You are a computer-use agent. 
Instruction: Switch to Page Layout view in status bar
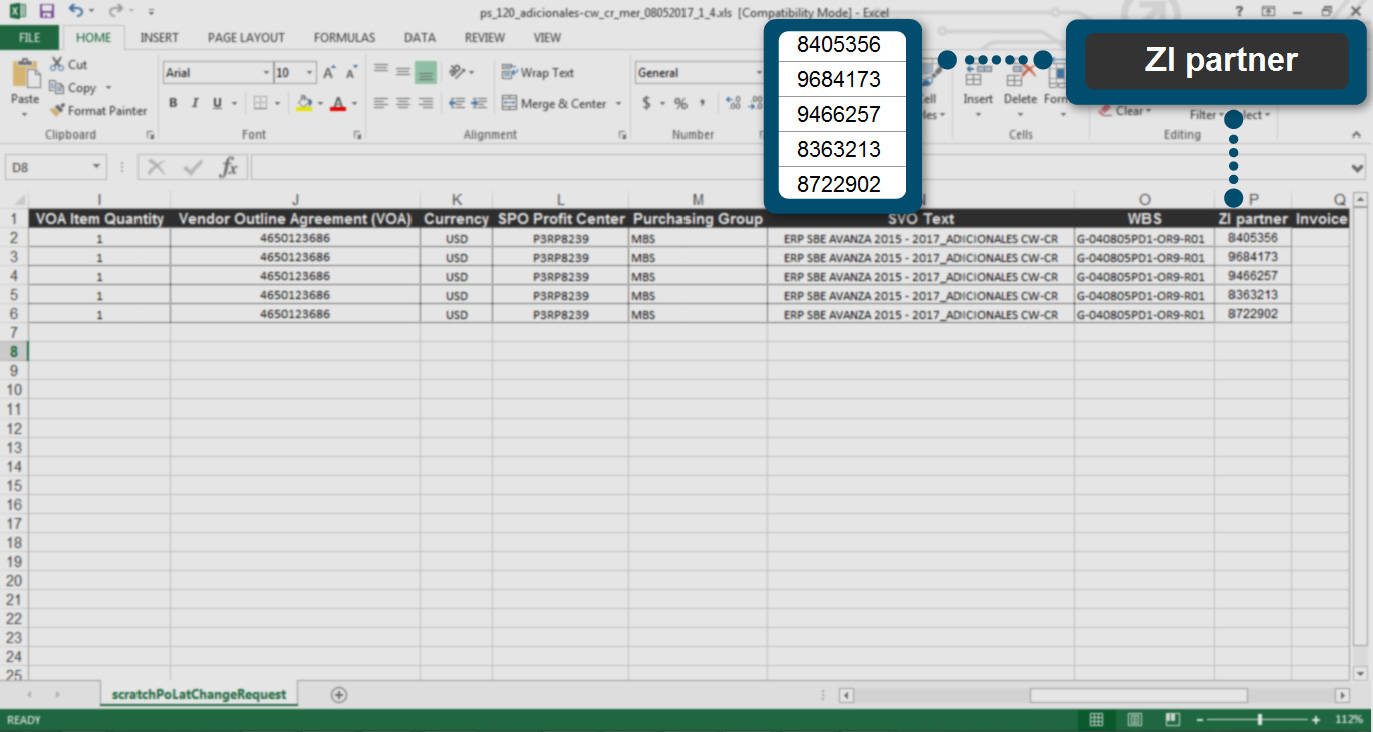[1135, 720]
